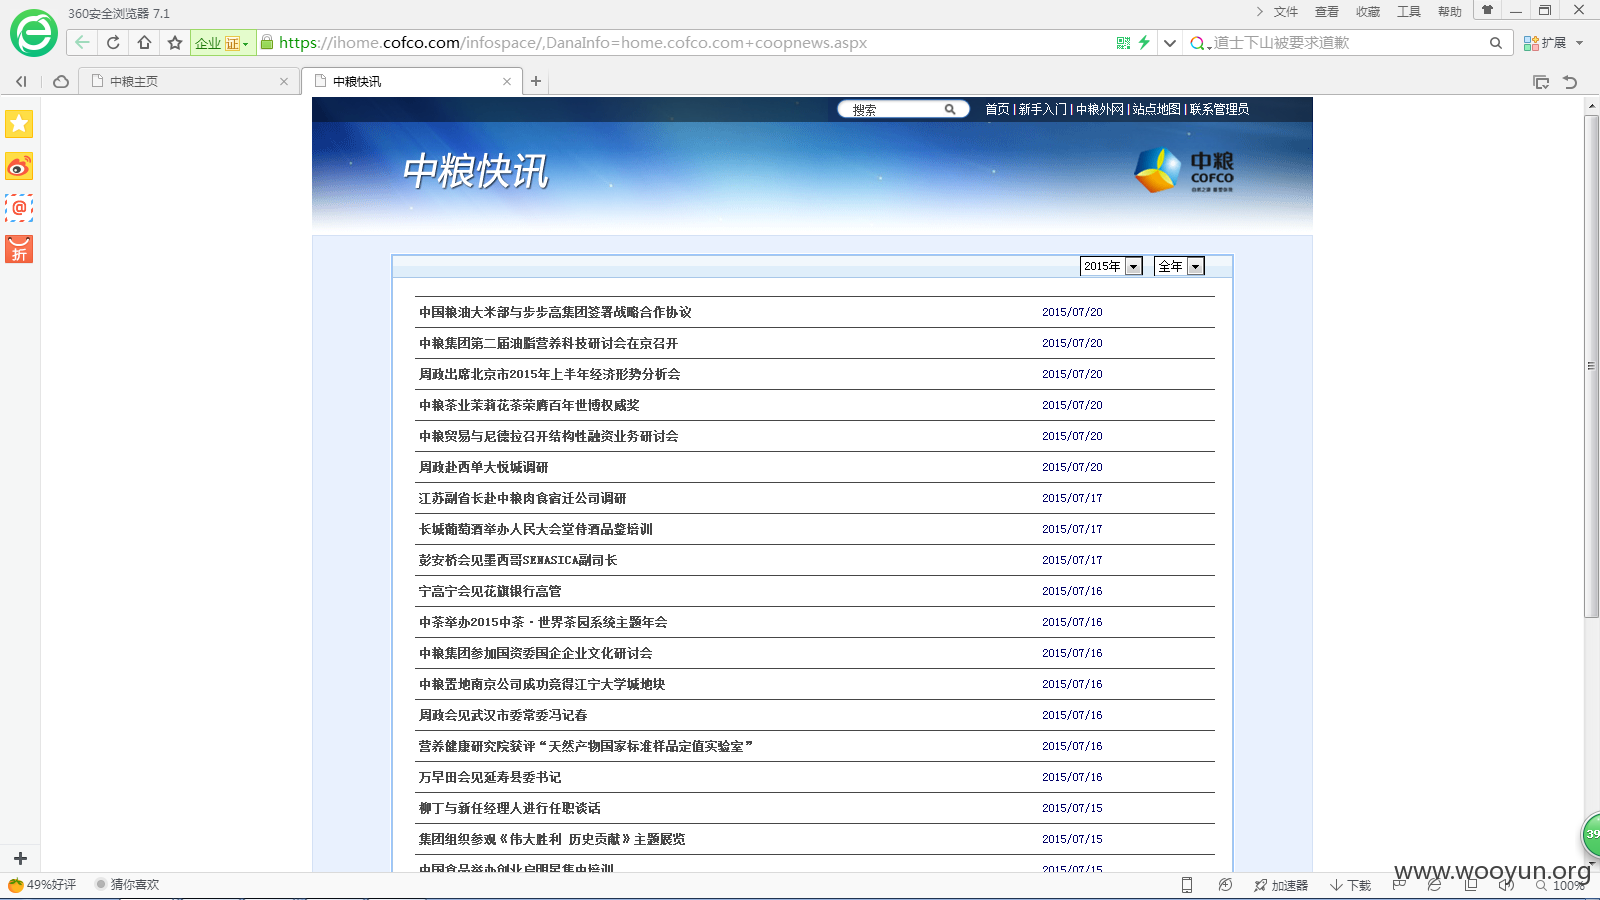Open the 查看 menu
Screen dimensions: 1600x900
(x=1327, y=12)
